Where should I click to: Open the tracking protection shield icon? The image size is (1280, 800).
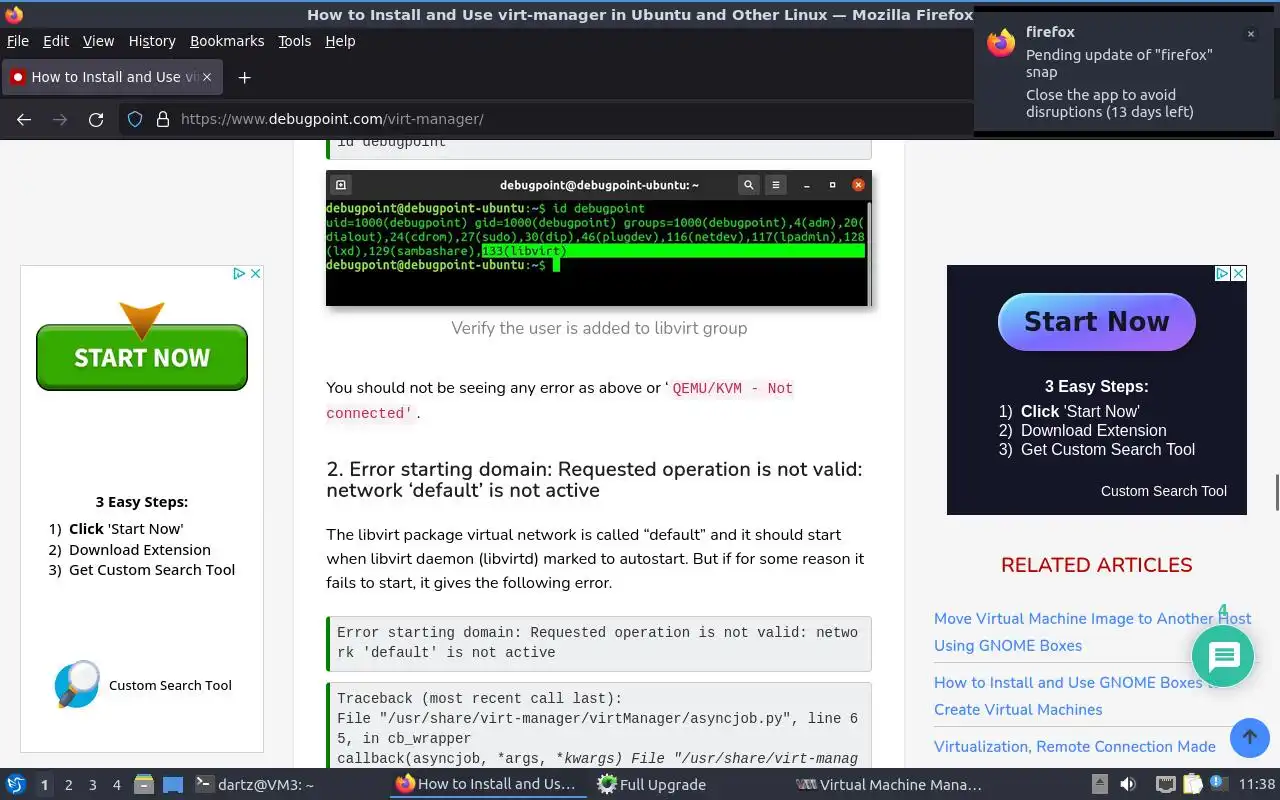[135, 119]
